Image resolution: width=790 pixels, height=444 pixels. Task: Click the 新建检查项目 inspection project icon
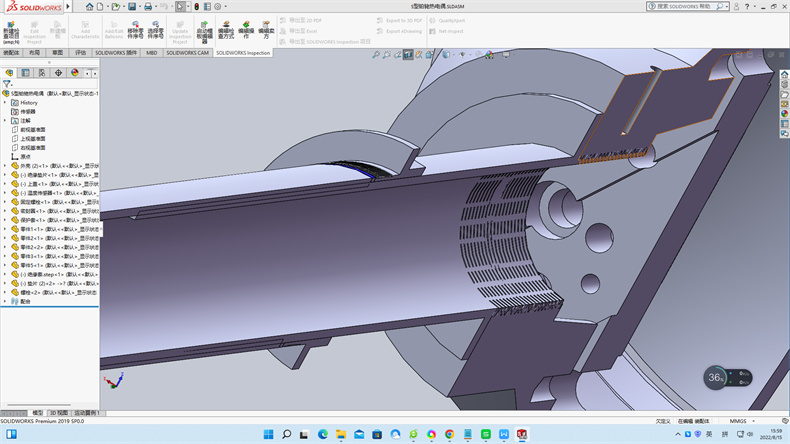pos(11,30)
